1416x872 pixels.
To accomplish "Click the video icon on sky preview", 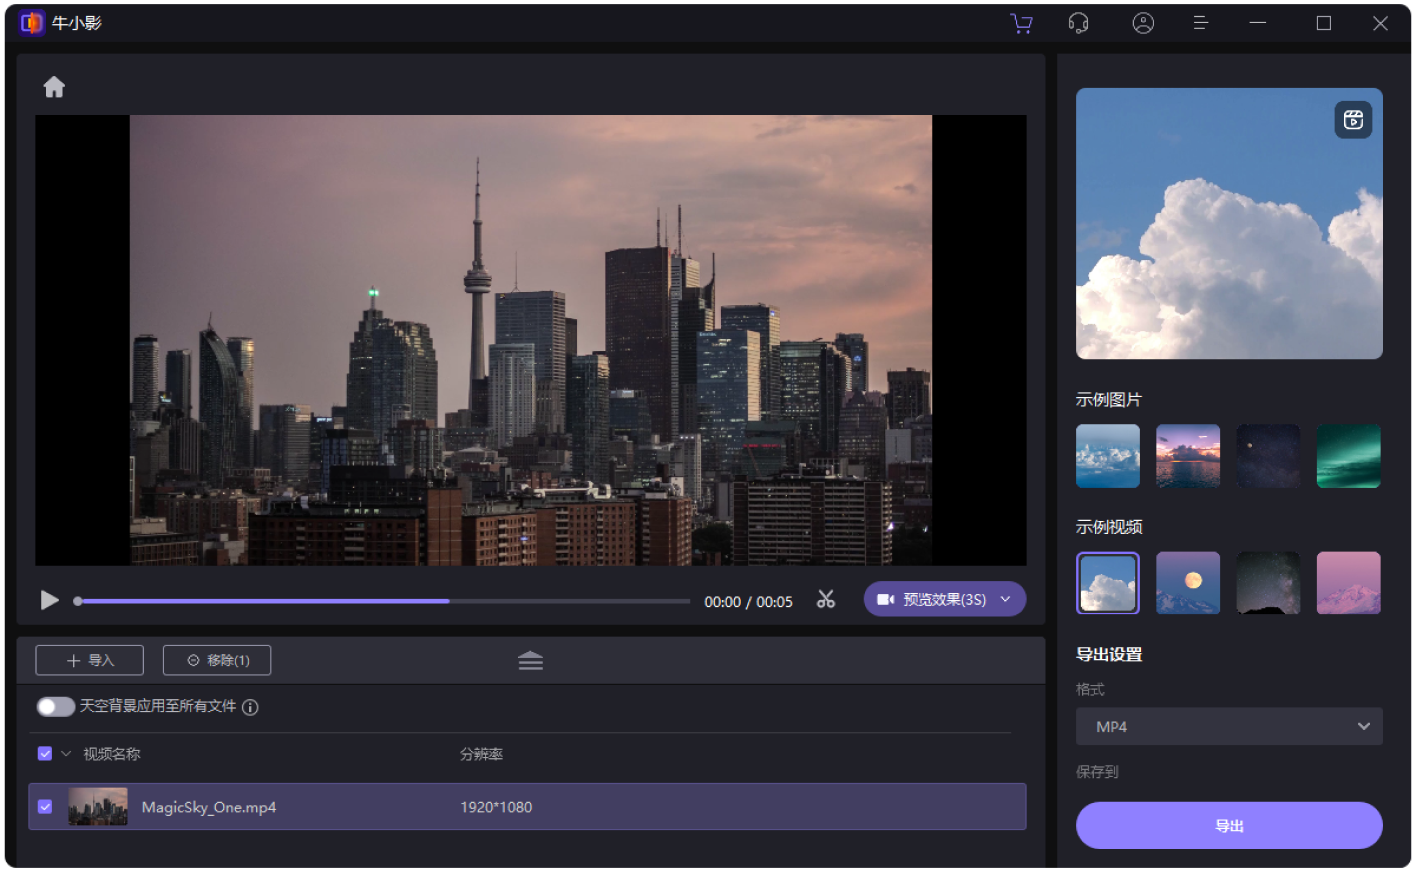I will pos(1353,120).
